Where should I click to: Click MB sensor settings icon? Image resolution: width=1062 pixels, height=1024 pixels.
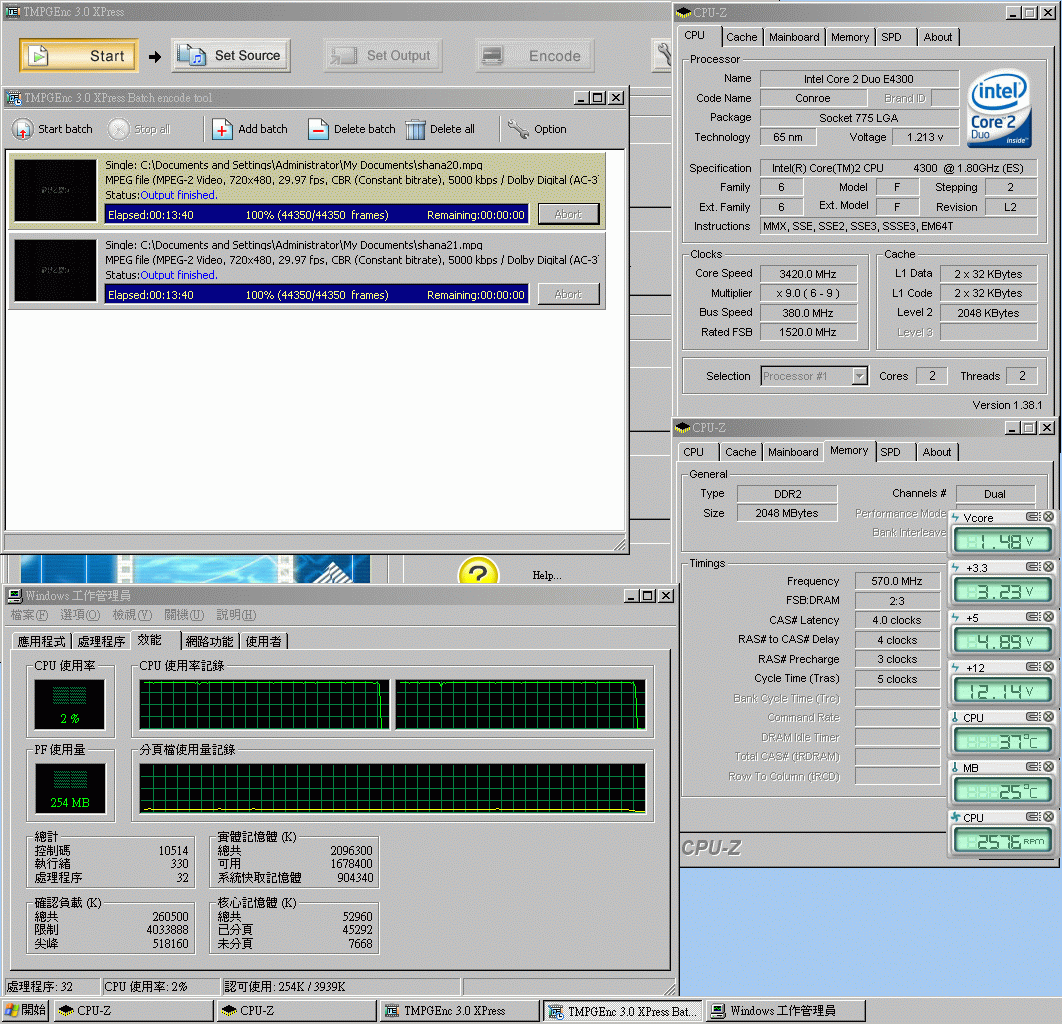coord(1034,767)
